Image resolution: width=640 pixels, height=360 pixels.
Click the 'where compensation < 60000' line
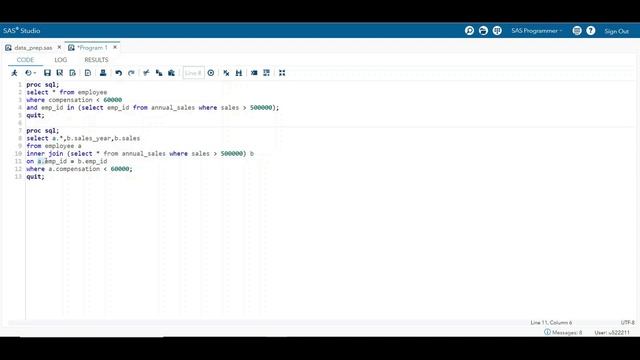74,100
